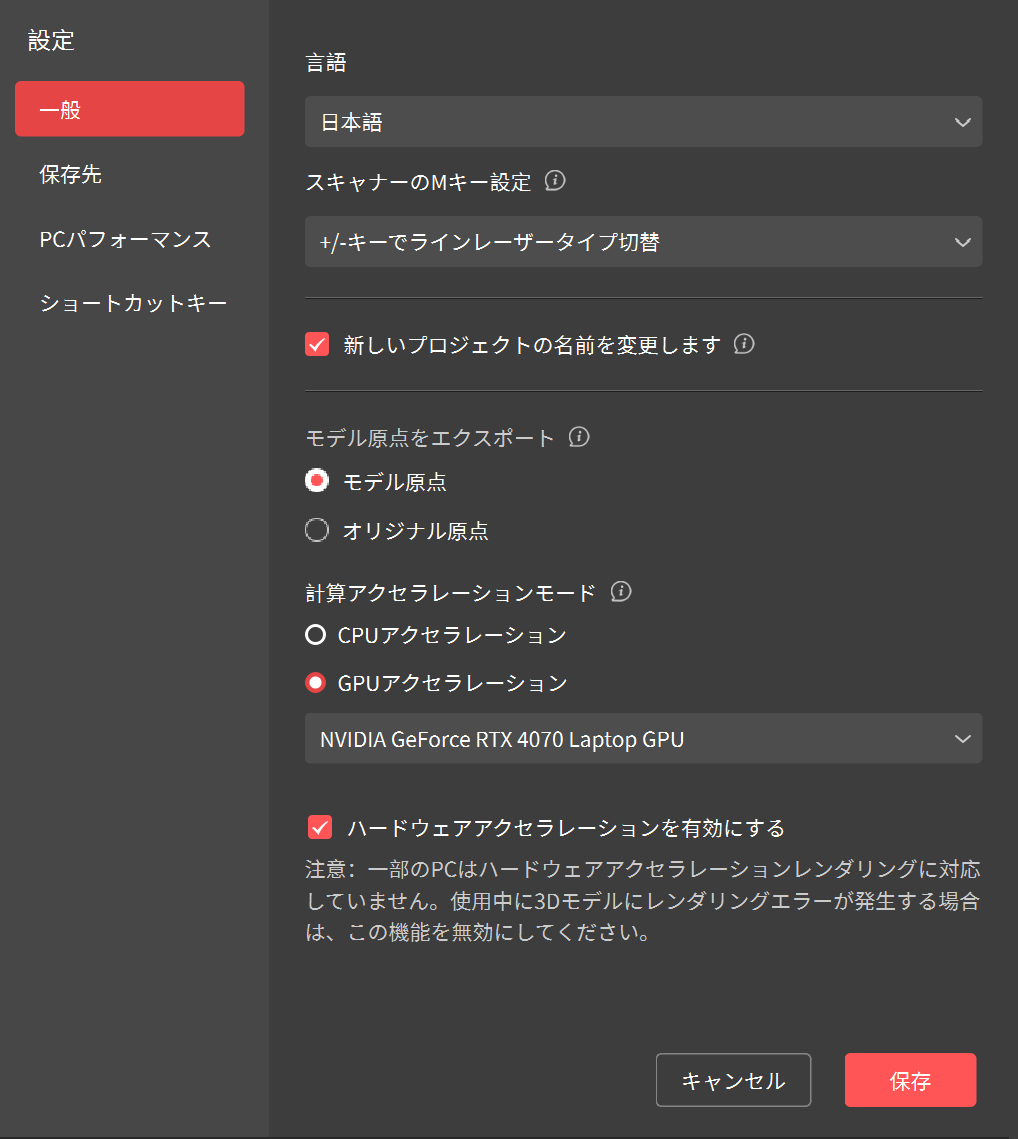Choose the GPUアクセラレーション radio button
This screenshot has height=1139, width=1018.
(x=316, y=683)
